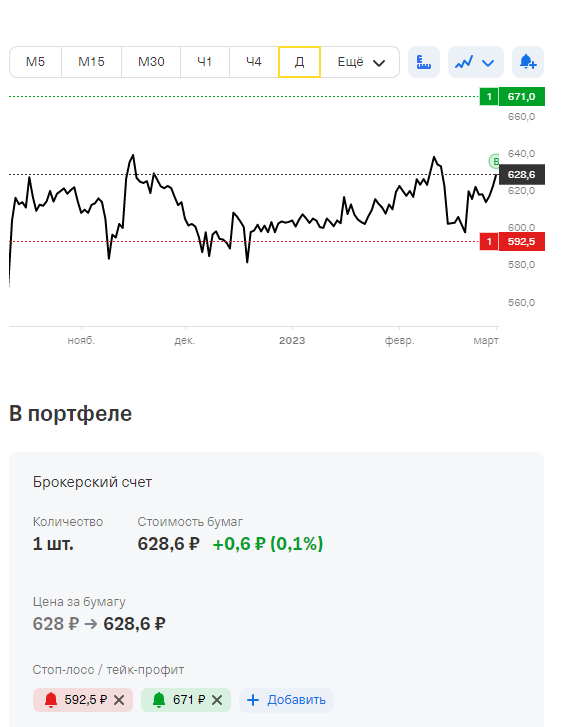Click the line chart type icon
569x727 pixels.
click(x=464, y=62)
